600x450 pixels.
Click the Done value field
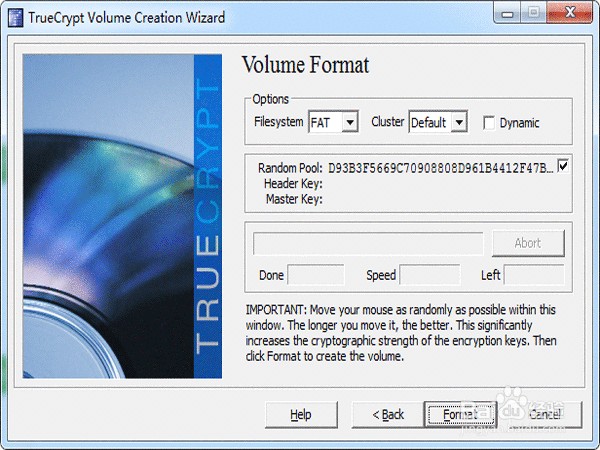click(x=316, y=275)
